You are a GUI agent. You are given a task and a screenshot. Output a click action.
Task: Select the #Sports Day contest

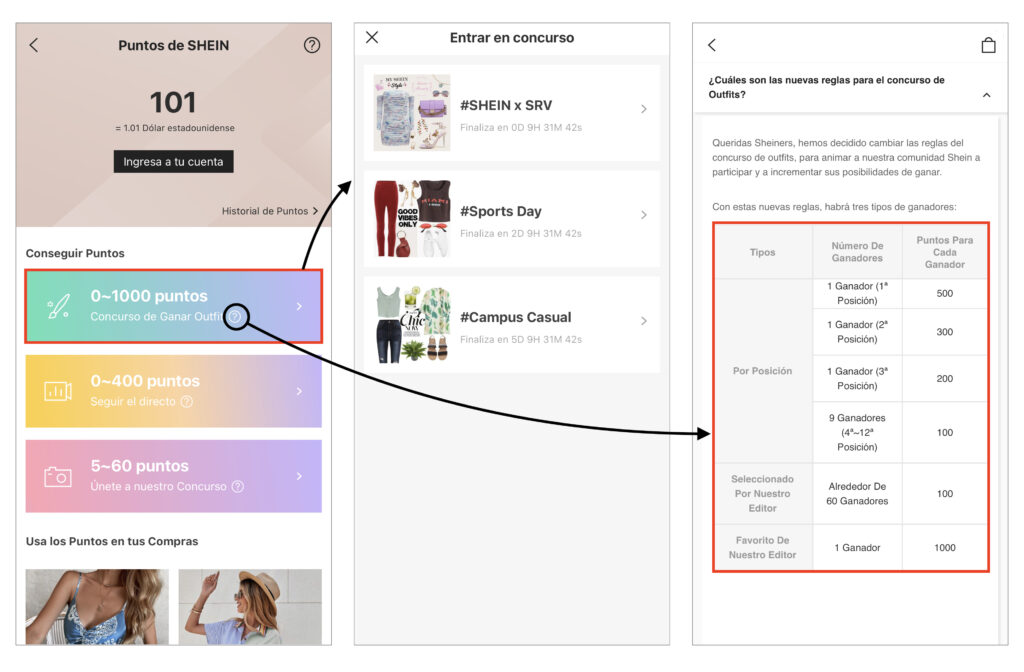512,219
